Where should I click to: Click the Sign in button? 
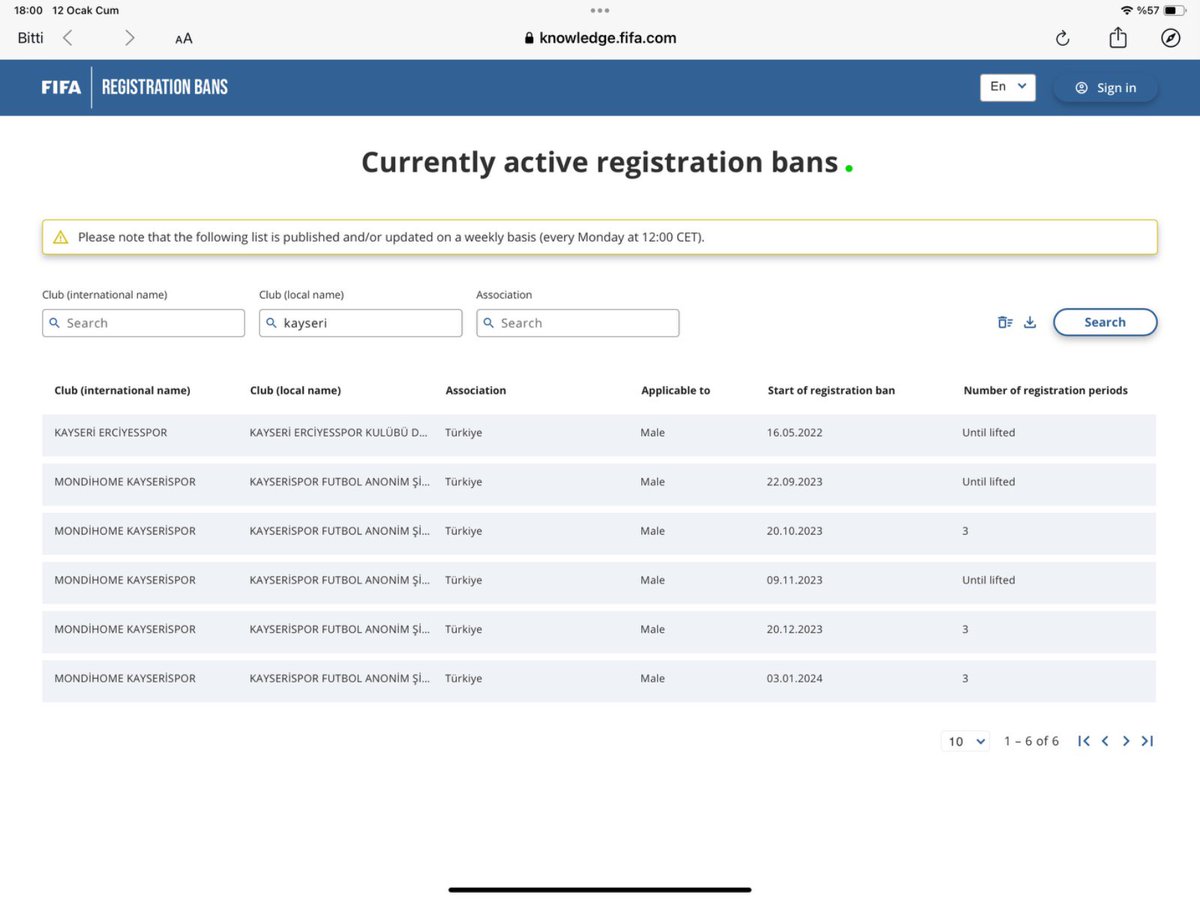pos(1105,88)
